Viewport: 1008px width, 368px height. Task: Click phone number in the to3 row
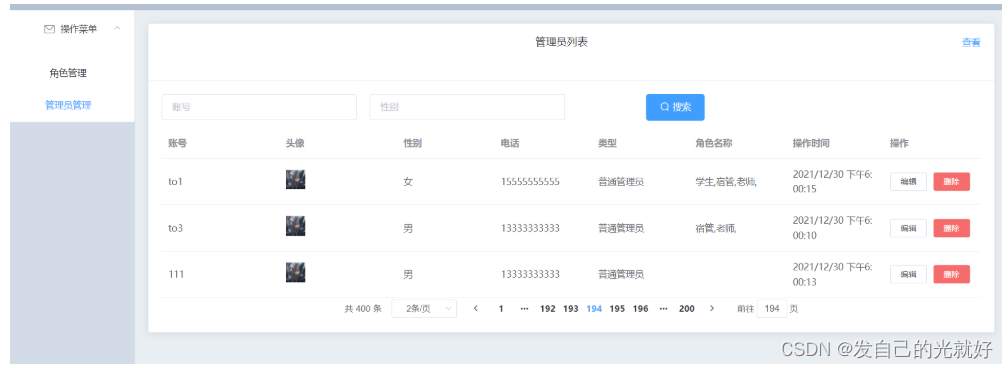[x=530, y=228]
